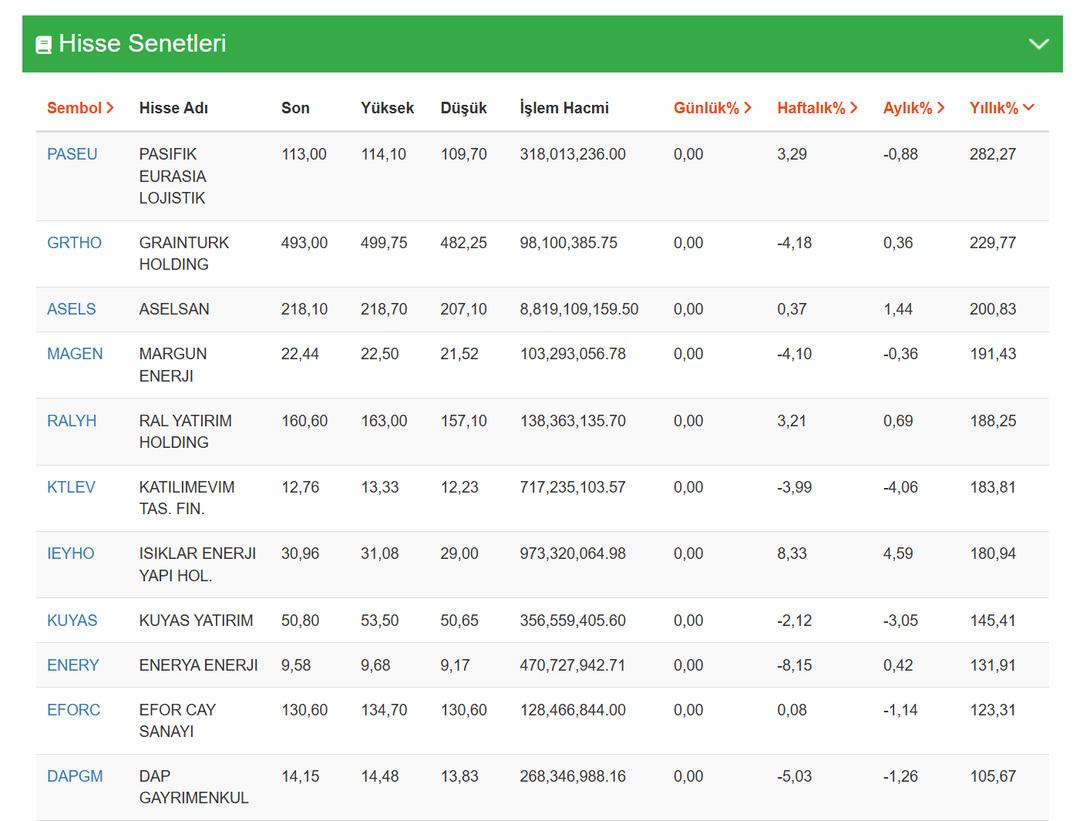The image size is (1080, 821).
Task: Open the KTLEV symbol link
Action: (71, 487)
